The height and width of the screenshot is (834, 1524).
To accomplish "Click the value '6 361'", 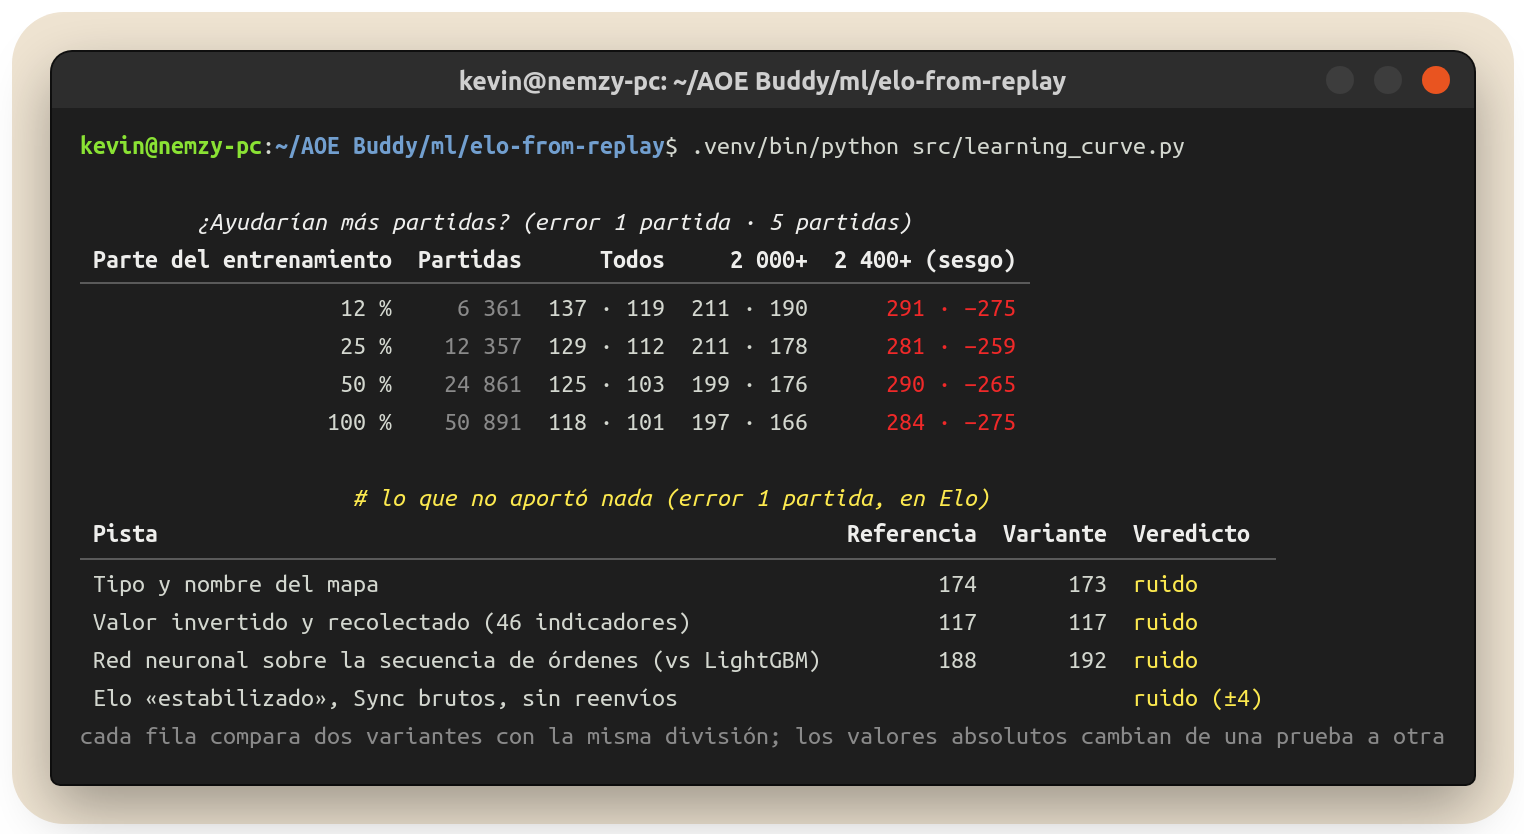I will coord(489,308).
